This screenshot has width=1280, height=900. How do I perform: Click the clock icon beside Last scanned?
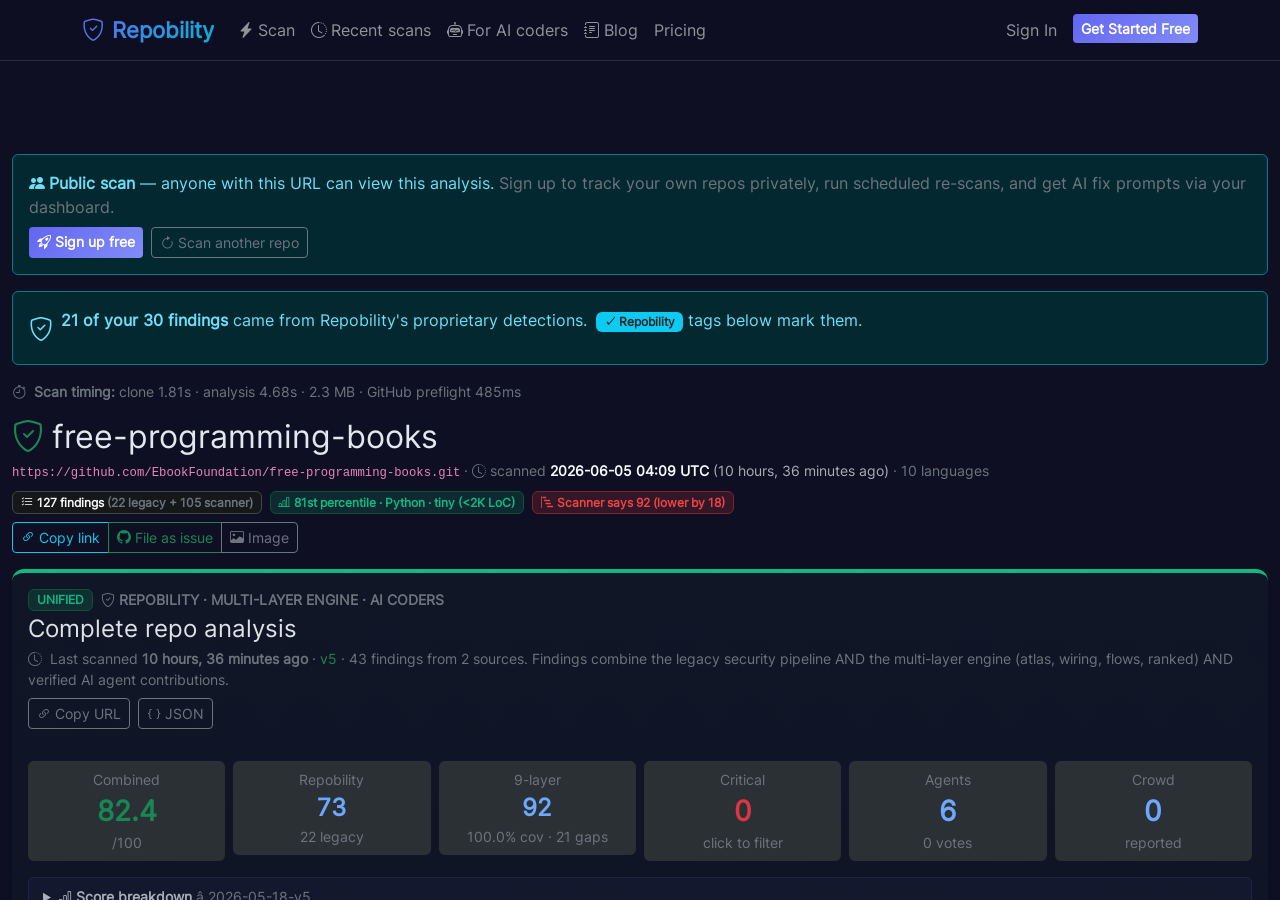(x=35, y=659)
